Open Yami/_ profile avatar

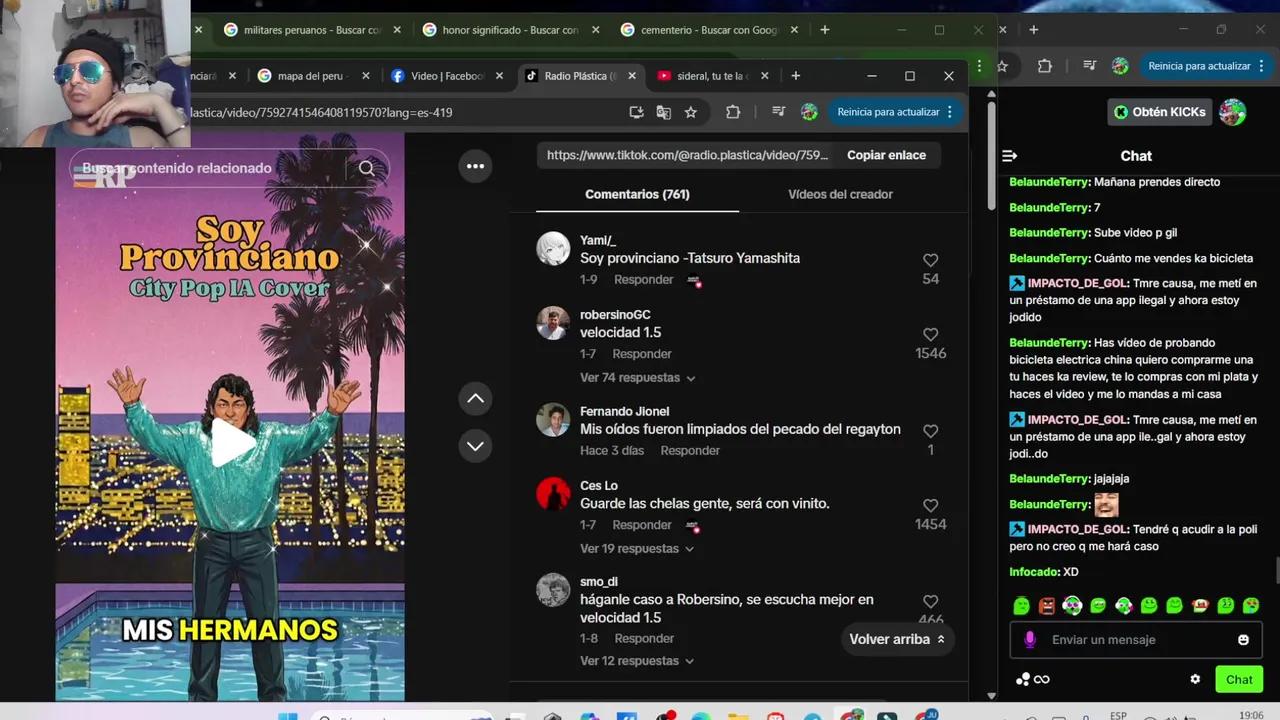click(553, 248)
